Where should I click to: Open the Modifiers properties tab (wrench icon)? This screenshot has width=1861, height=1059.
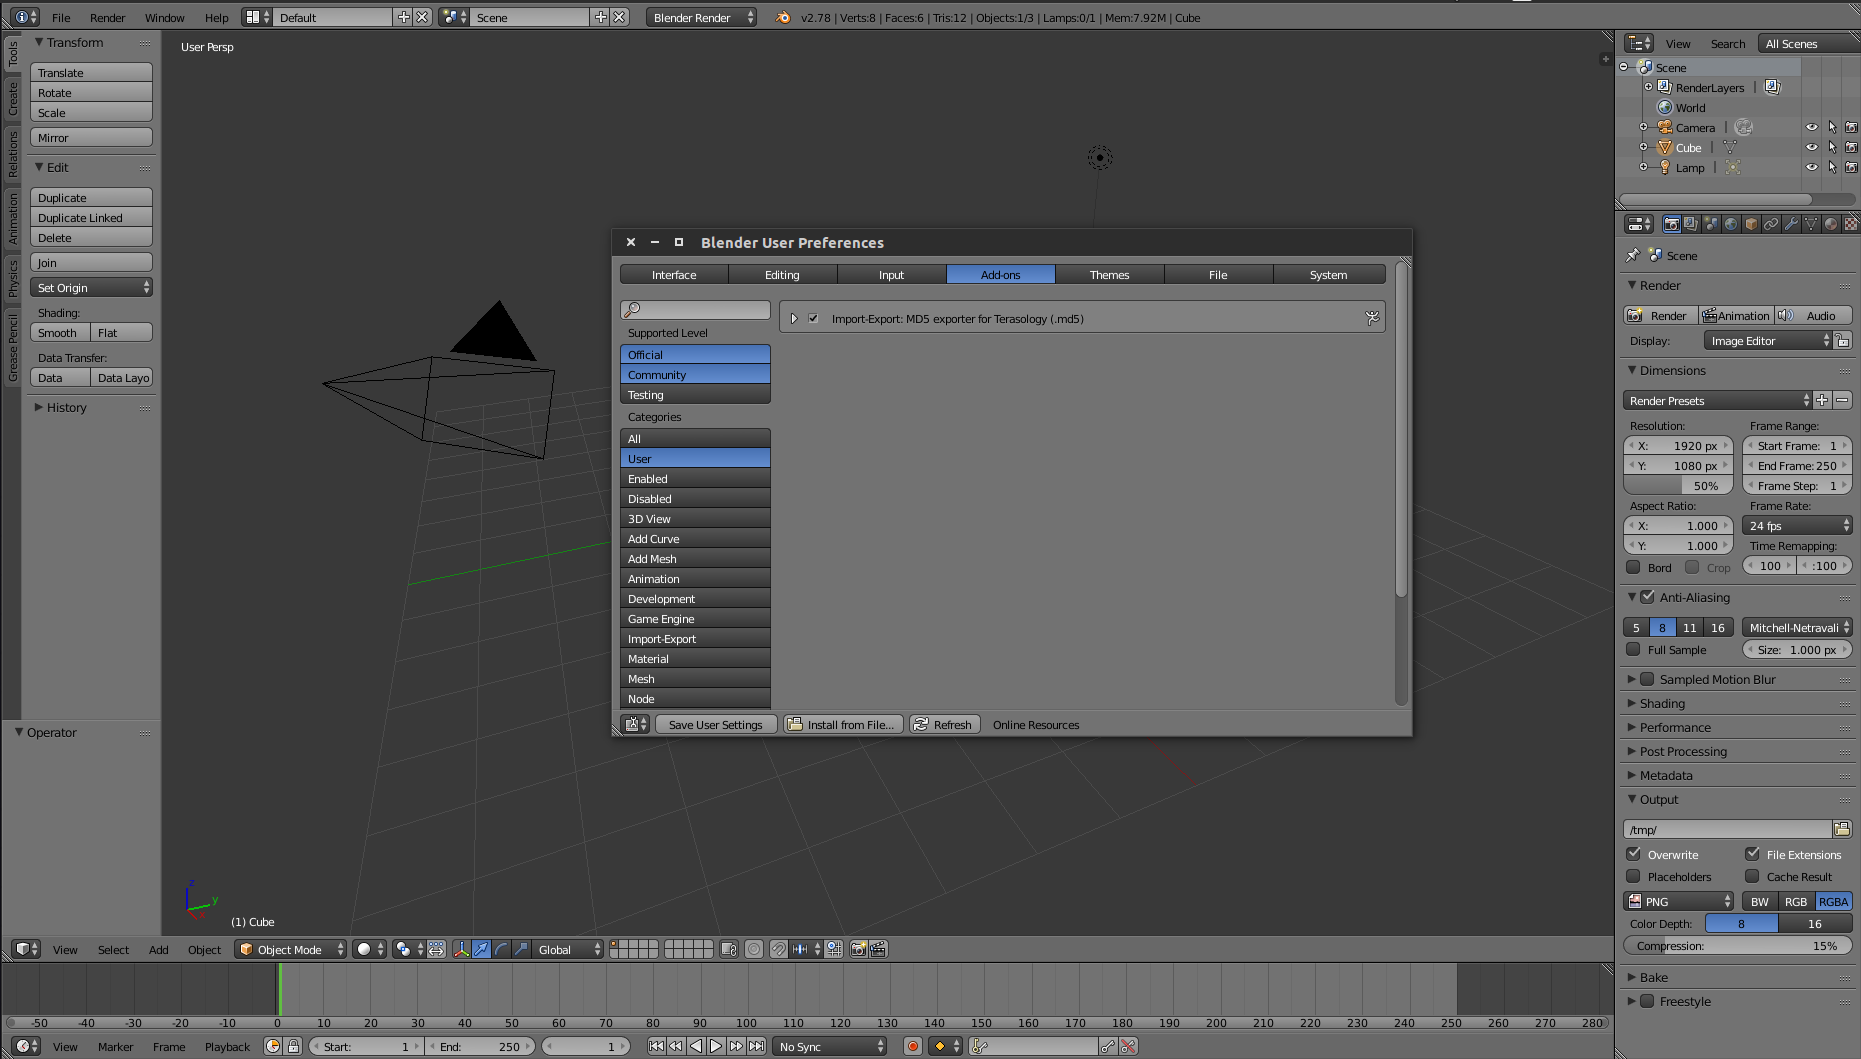coord(1791,224)
